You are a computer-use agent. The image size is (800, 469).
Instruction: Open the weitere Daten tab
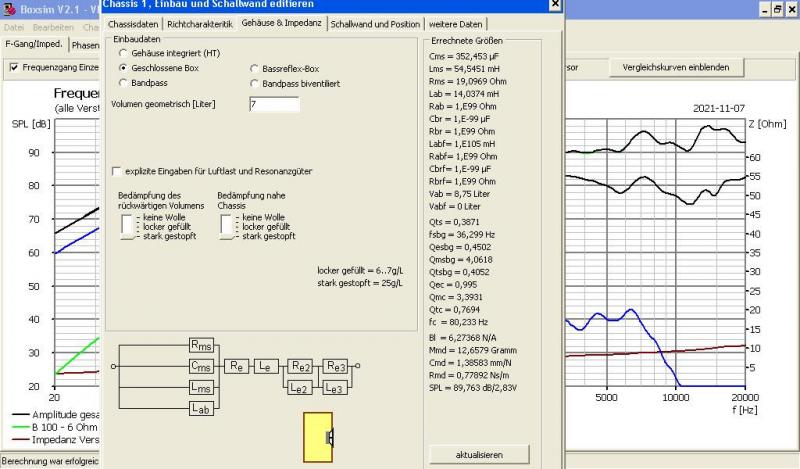456,23
